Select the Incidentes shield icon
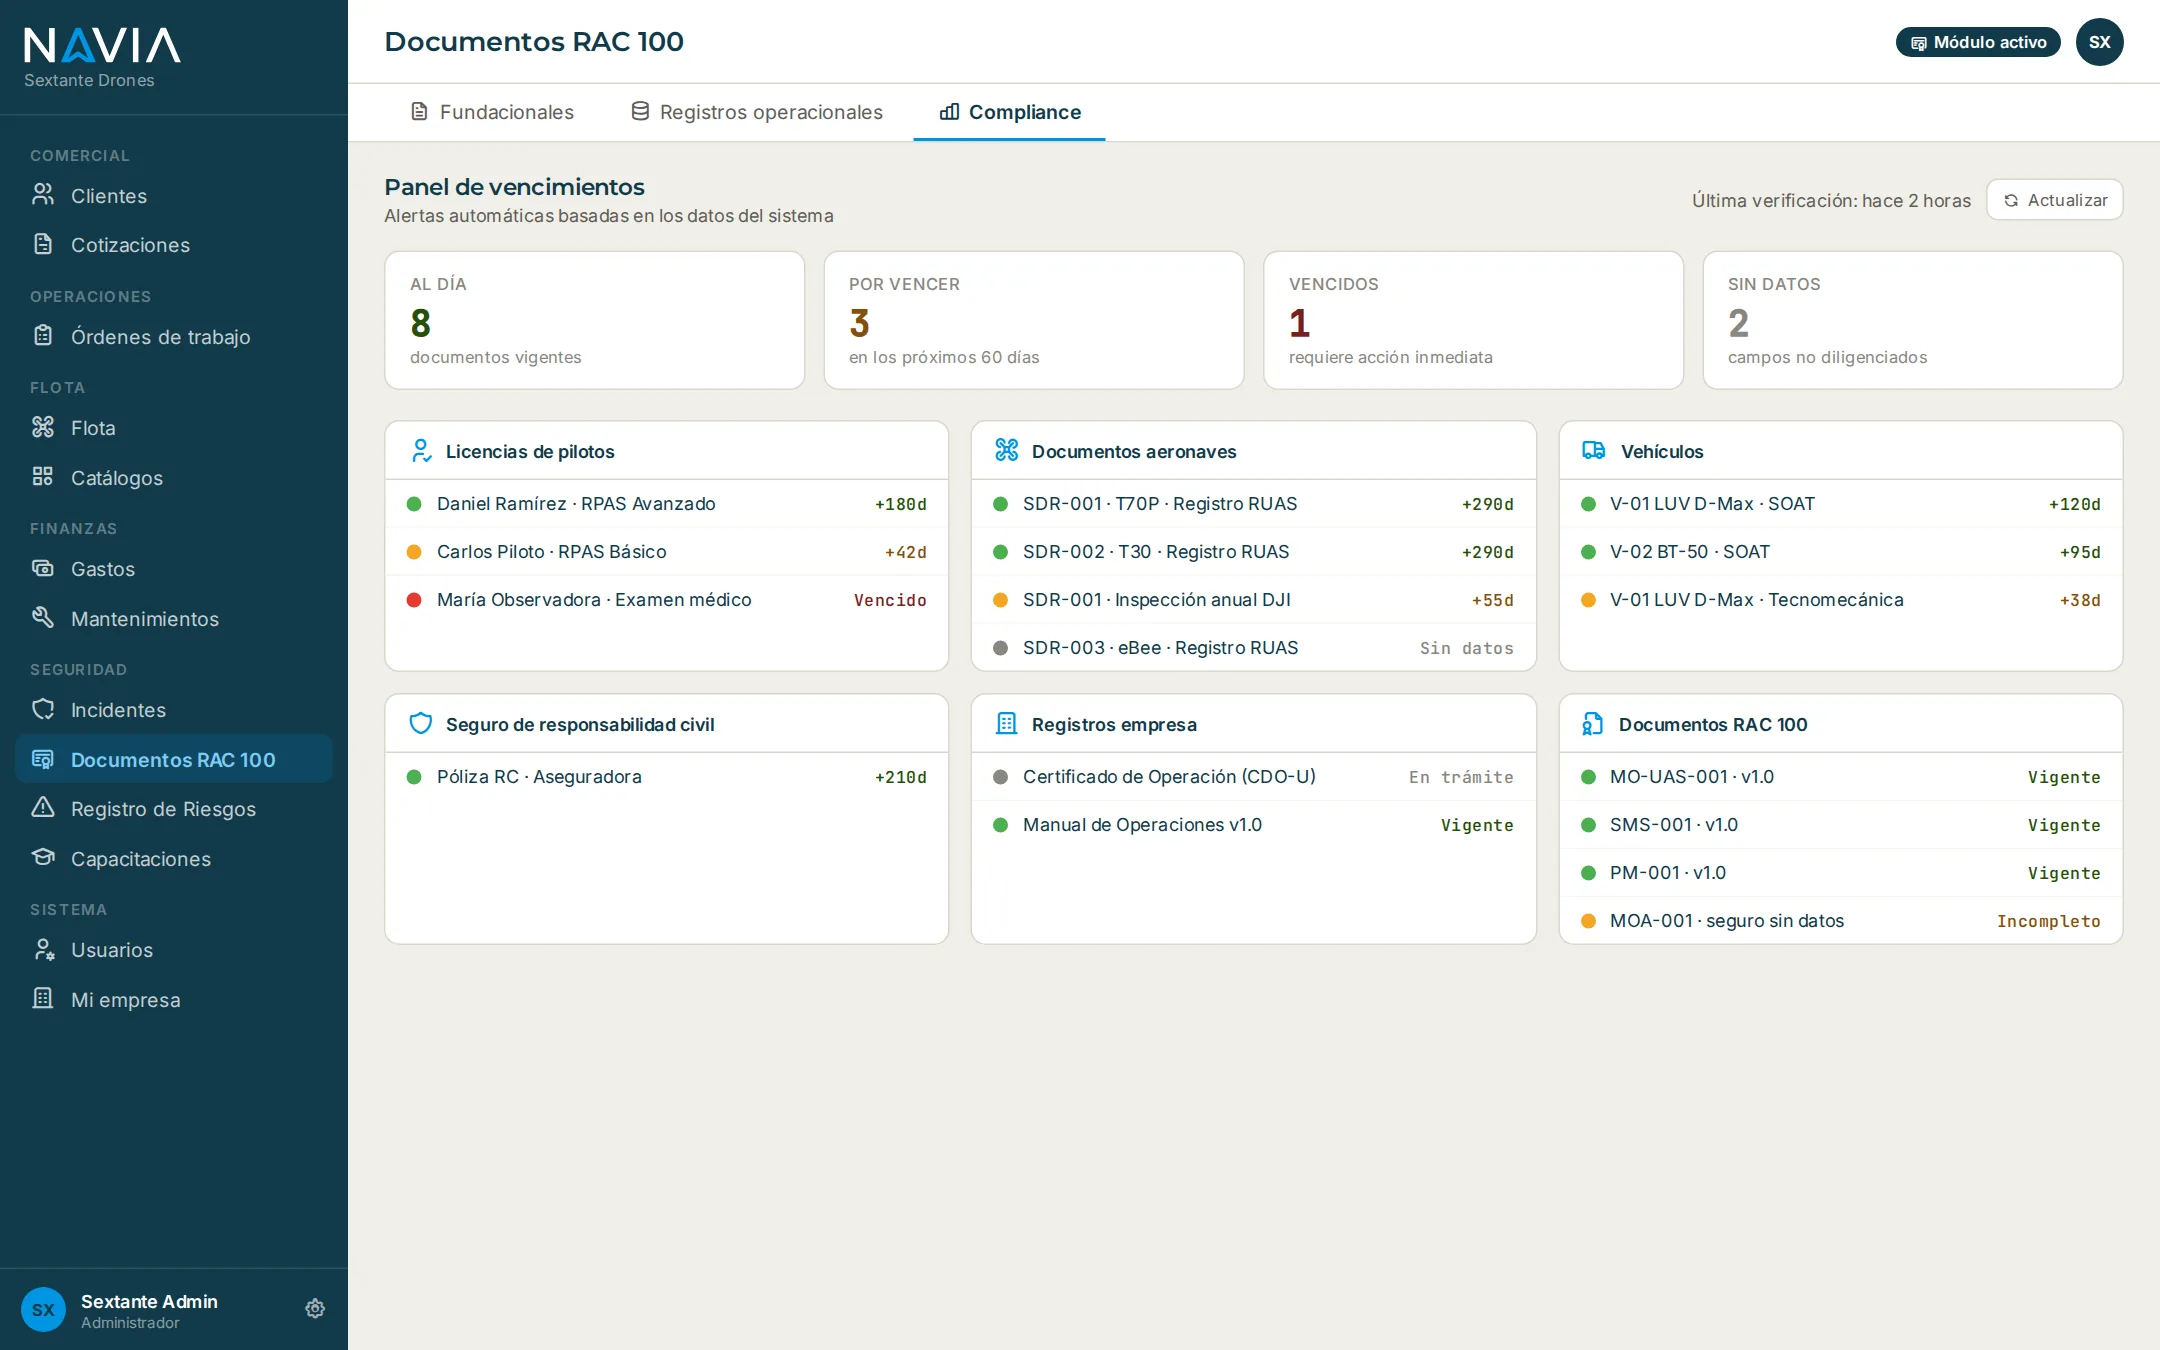Screen dimensions: 2160x1350 (43, 709)
